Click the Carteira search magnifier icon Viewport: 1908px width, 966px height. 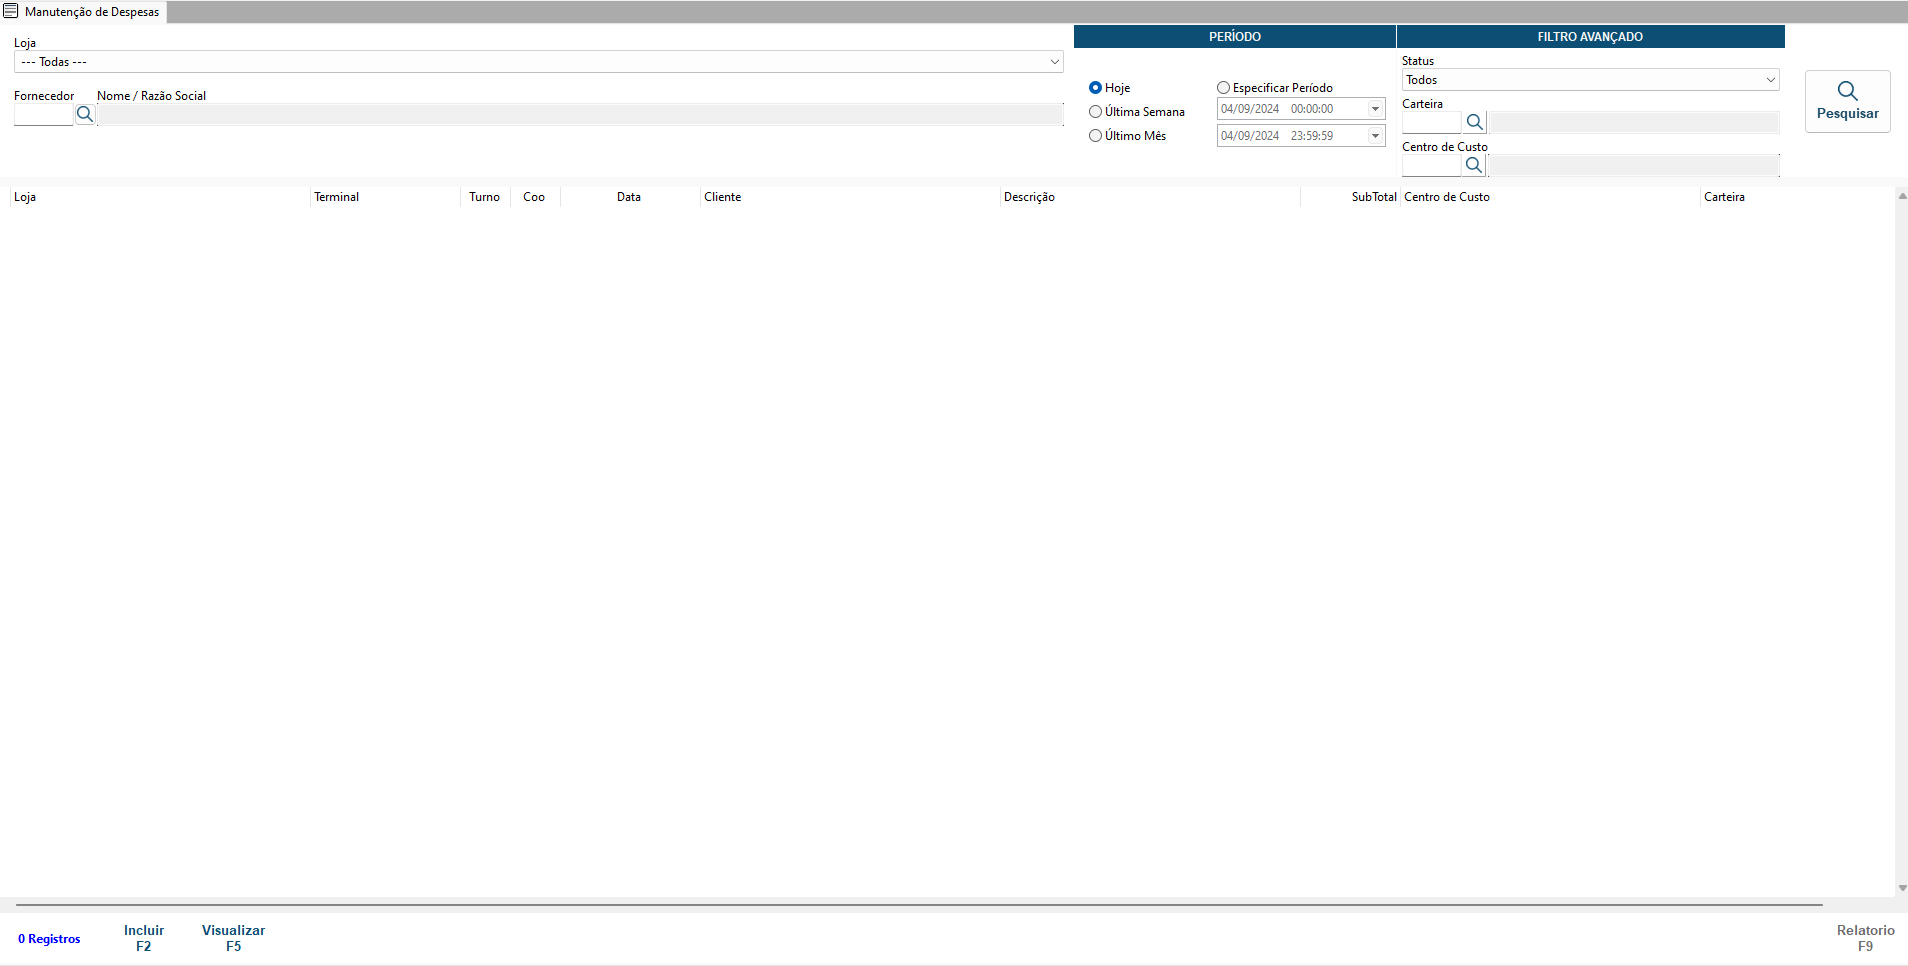[x=1474, y=122]
